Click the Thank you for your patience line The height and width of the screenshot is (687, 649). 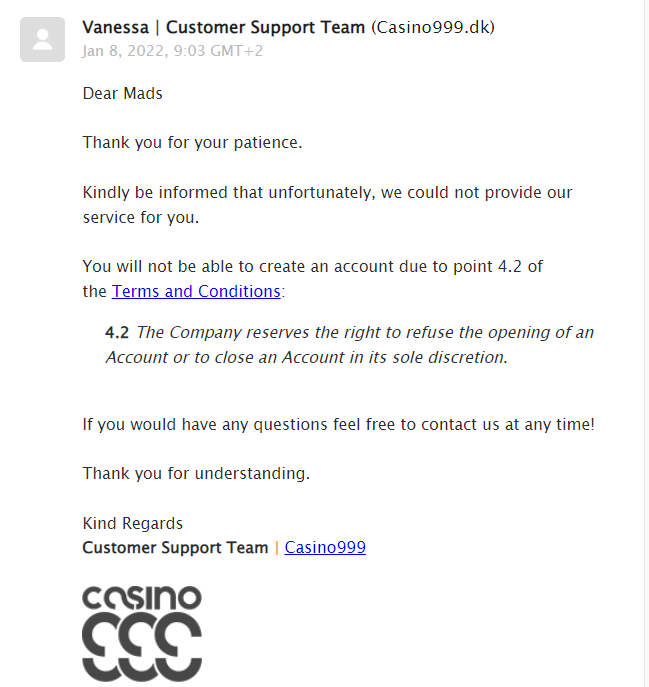pyautogui.click(x=192, y=143)
